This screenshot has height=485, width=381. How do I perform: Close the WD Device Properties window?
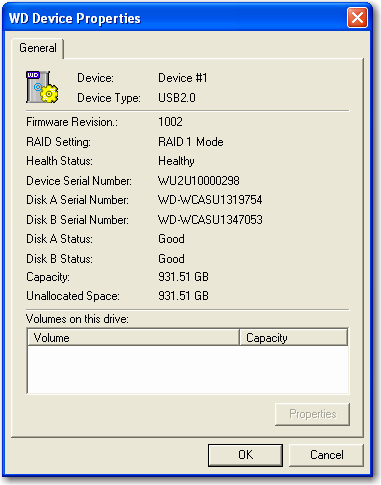point(357,18)
